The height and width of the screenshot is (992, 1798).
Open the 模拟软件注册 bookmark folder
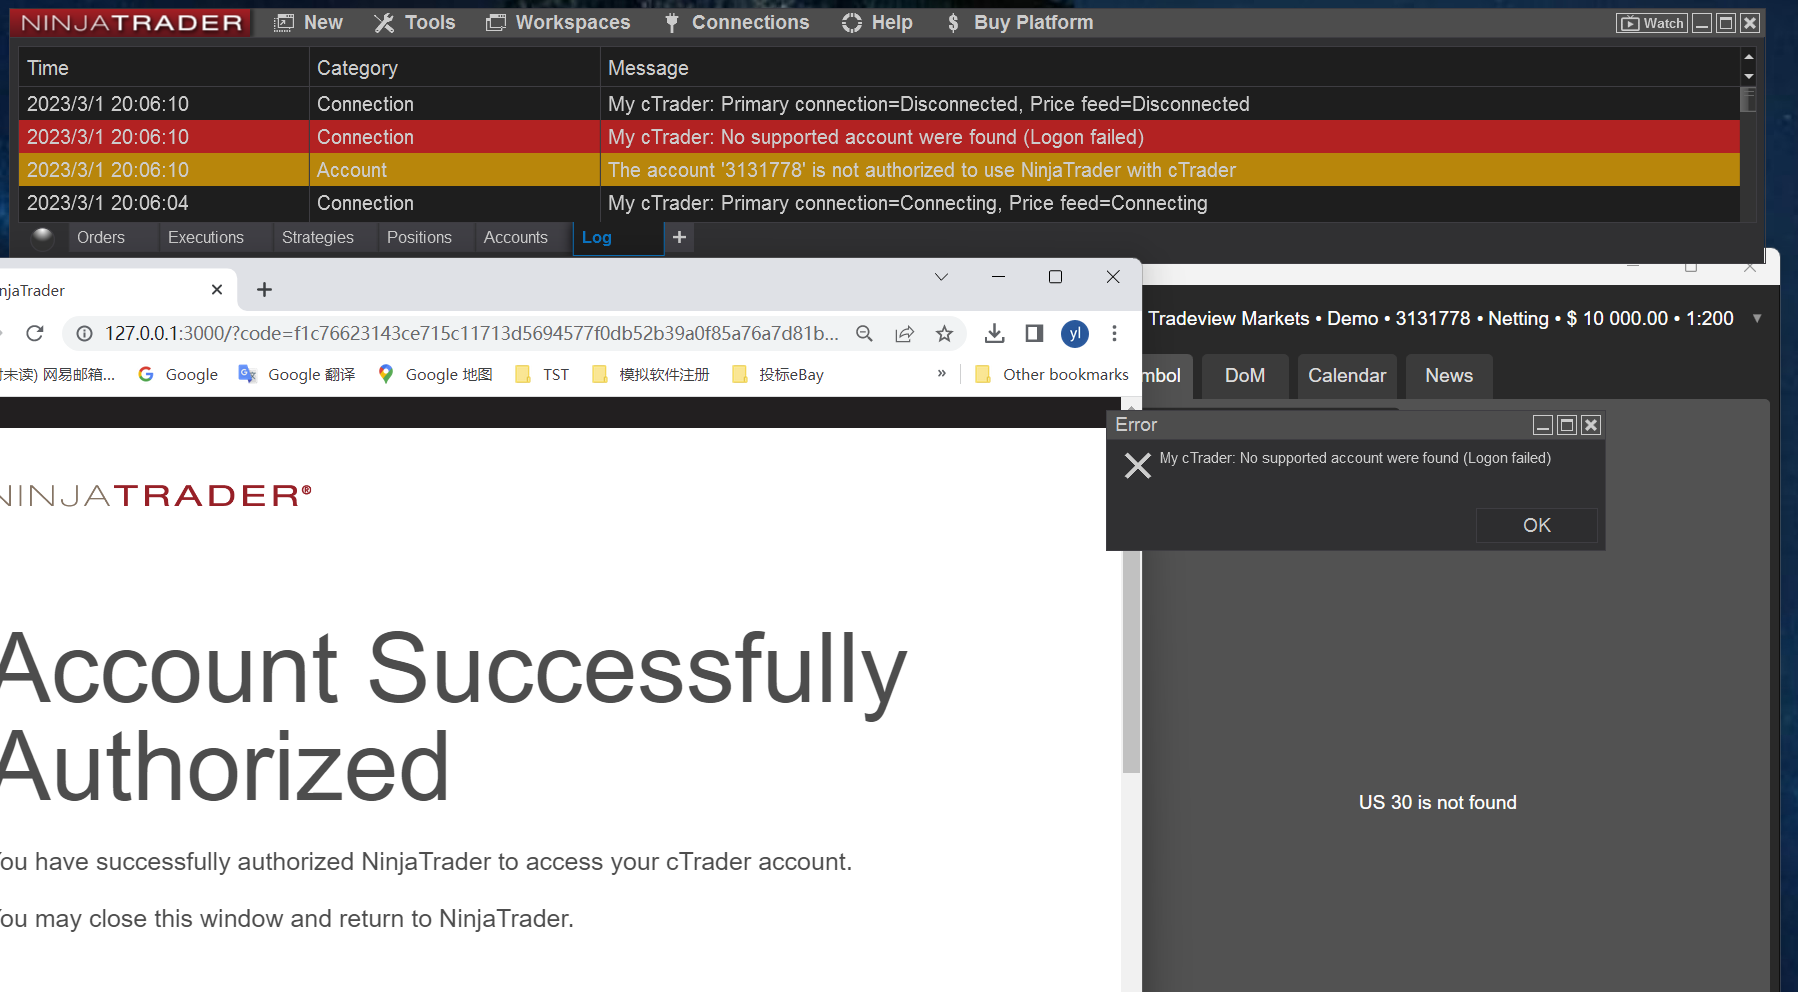651,374
